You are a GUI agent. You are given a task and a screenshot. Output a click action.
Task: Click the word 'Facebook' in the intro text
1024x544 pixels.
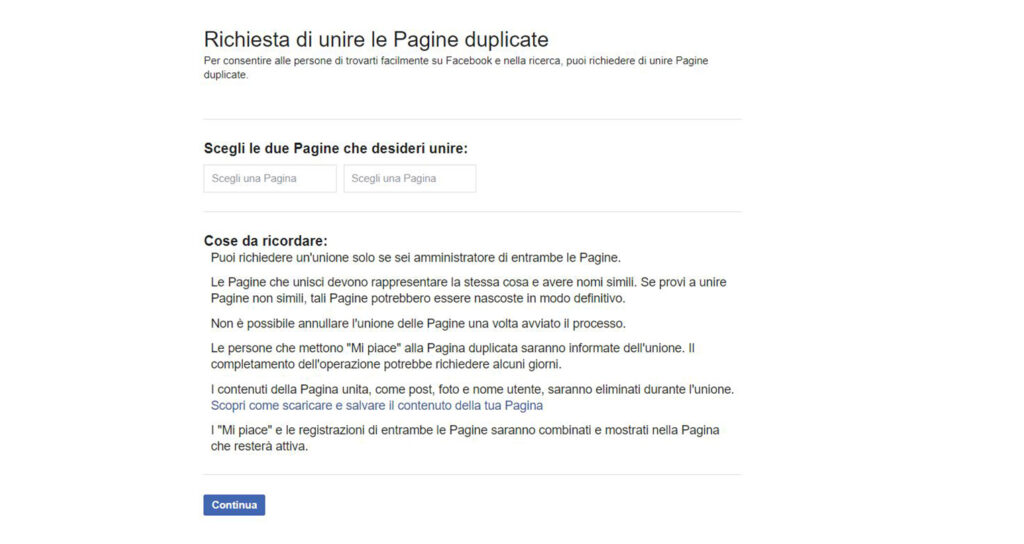(x=468, y=61)
